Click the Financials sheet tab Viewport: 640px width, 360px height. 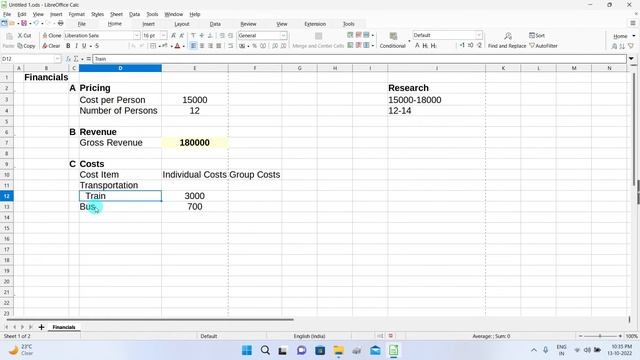[x=64, y=327]
